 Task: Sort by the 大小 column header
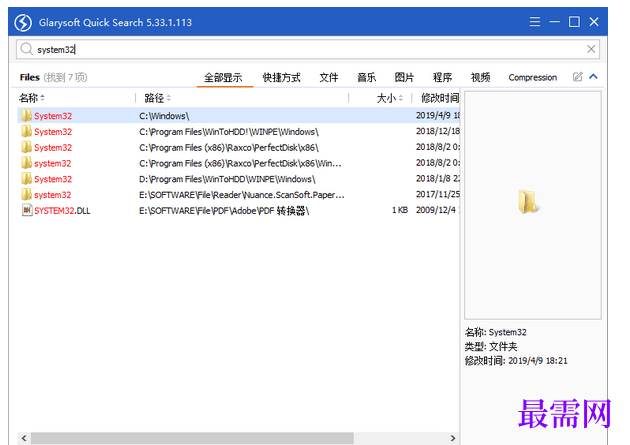coord(389,98)
